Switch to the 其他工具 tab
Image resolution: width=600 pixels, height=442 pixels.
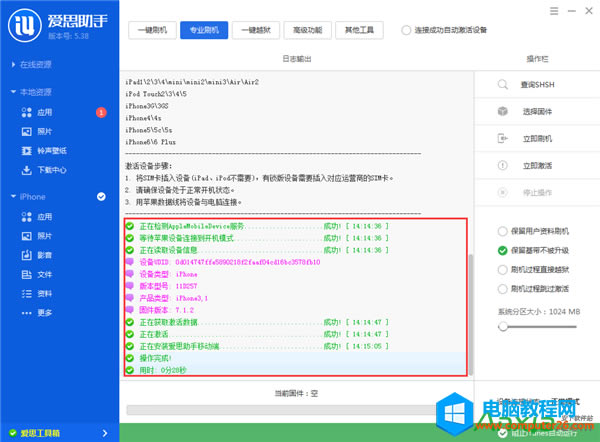(359, 30)
